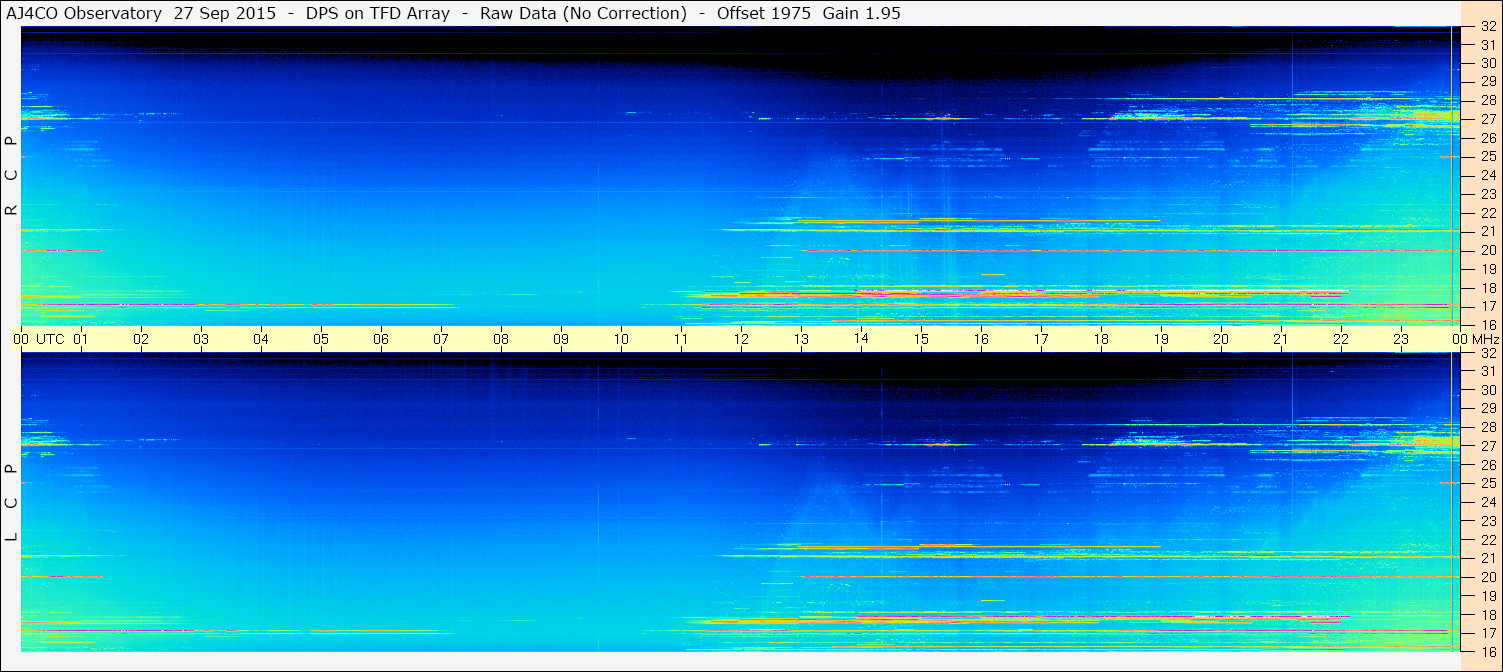Select the 02 hour marker on the time axis
Image resolution: width=1503 pixels, height=672 pixels.
point(141,339)
